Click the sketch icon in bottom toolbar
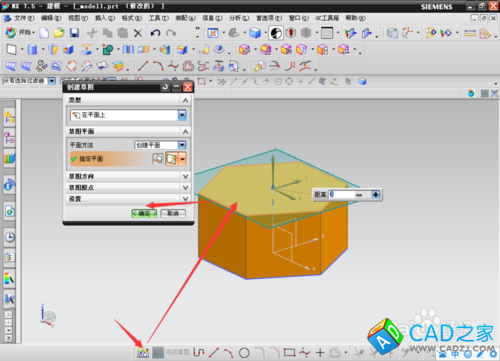Screen dimensions: 500x361 [143, 353]
